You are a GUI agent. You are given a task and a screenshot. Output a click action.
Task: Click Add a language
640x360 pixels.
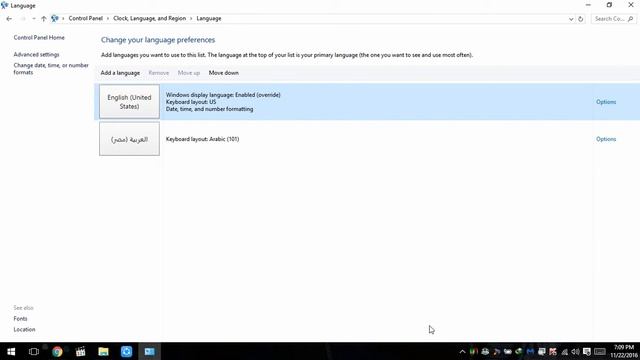(x=120, y=73)
